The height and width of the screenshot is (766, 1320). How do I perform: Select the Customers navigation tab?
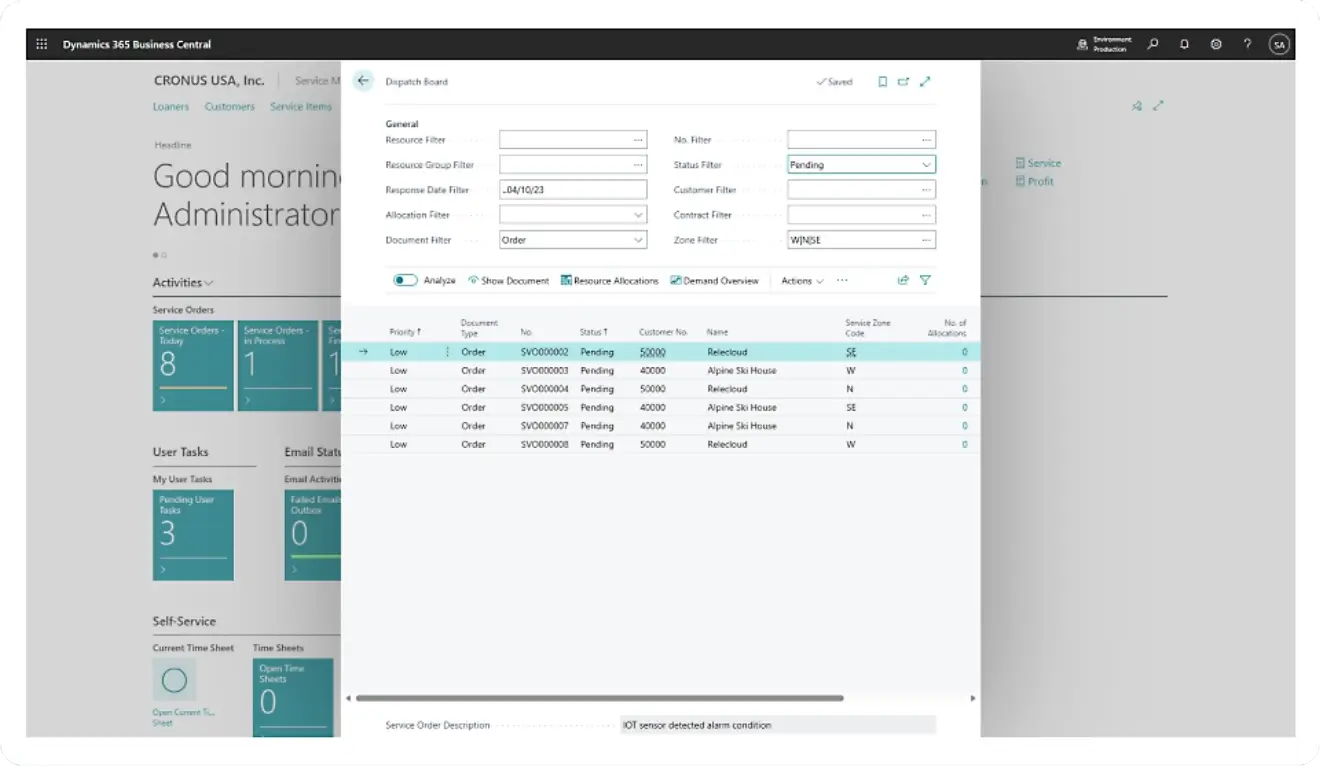tap(229, 106)
